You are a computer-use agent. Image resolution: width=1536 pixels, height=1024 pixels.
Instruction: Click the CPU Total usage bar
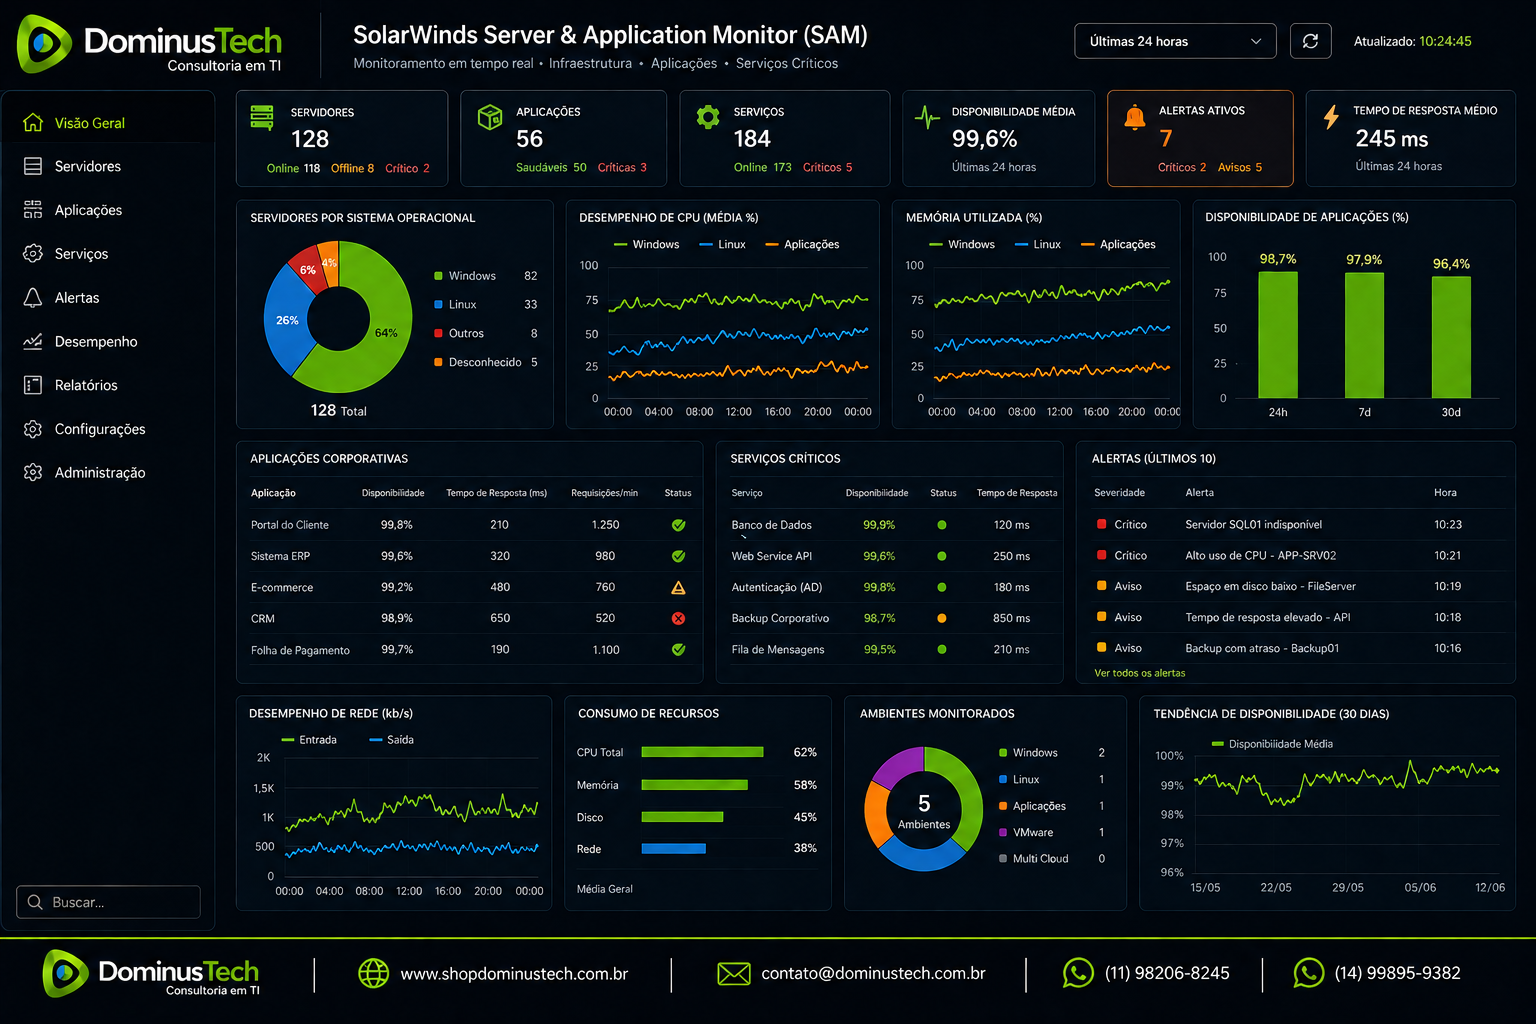[702, 752]
